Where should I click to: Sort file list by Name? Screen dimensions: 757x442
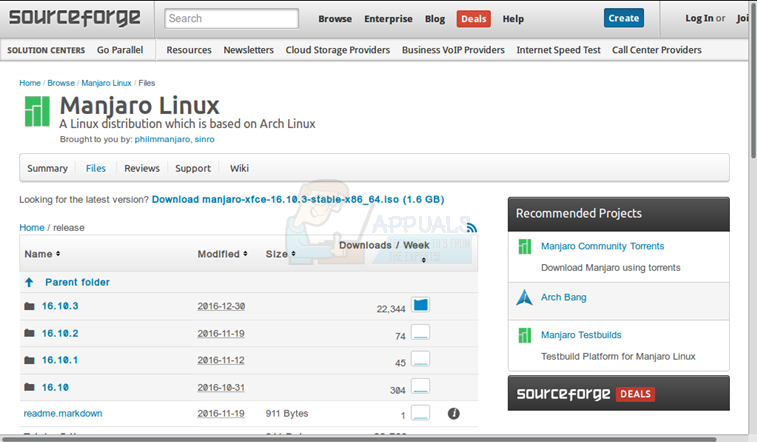click(x=42, y=254)
